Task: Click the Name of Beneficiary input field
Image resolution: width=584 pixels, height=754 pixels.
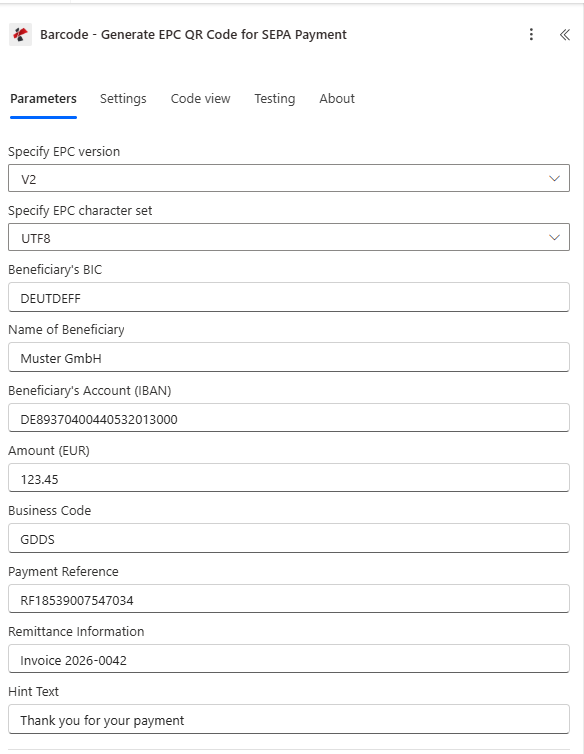Action: tap(289, 357)
